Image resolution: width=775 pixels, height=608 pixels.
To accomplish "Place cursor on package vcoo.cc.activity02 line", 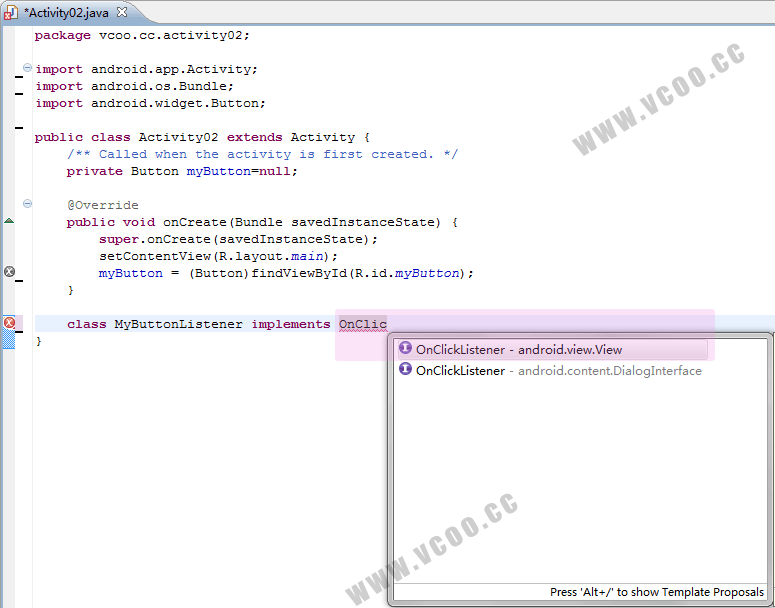I will tap(142, 35).
